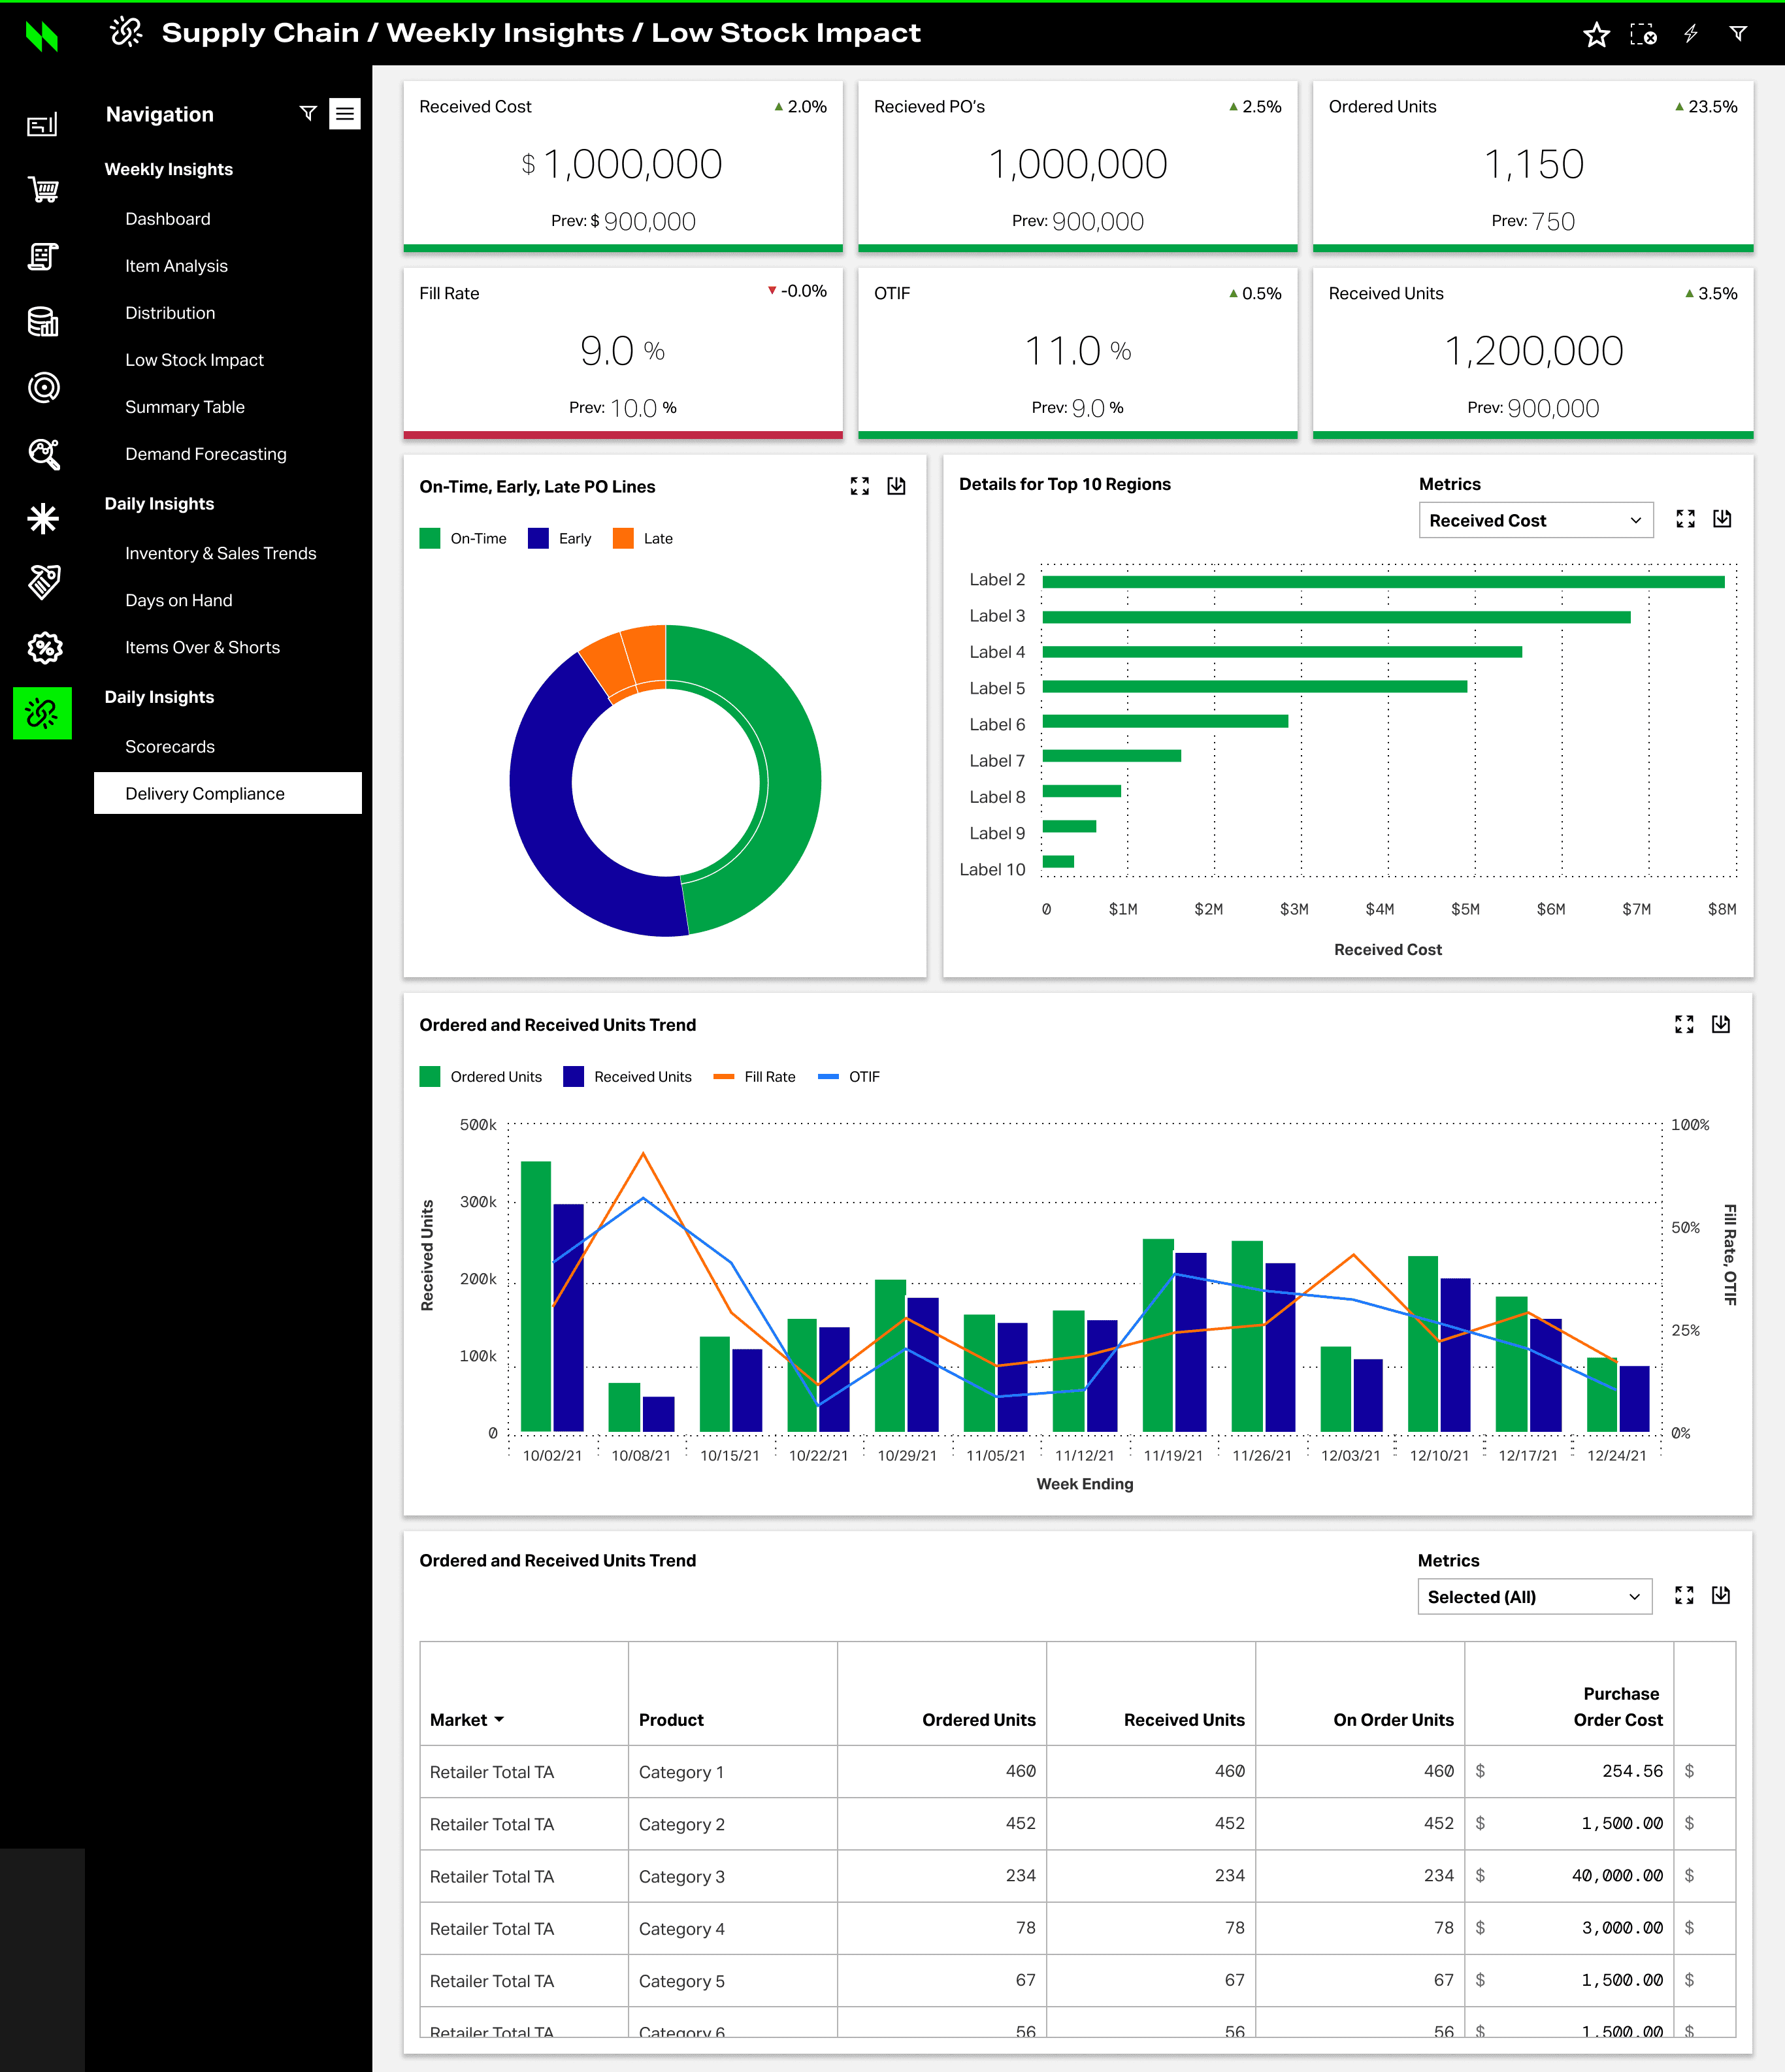Viewport: 1785px width, 2072px height.
Task: Sort by the Market column arrow
Action: tap(499, 1720)
